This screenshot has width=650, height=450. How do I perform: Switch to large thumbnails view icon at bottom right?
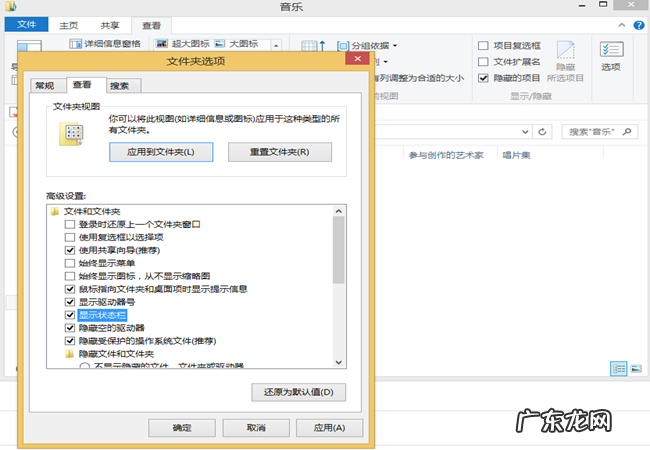point(636,368)
